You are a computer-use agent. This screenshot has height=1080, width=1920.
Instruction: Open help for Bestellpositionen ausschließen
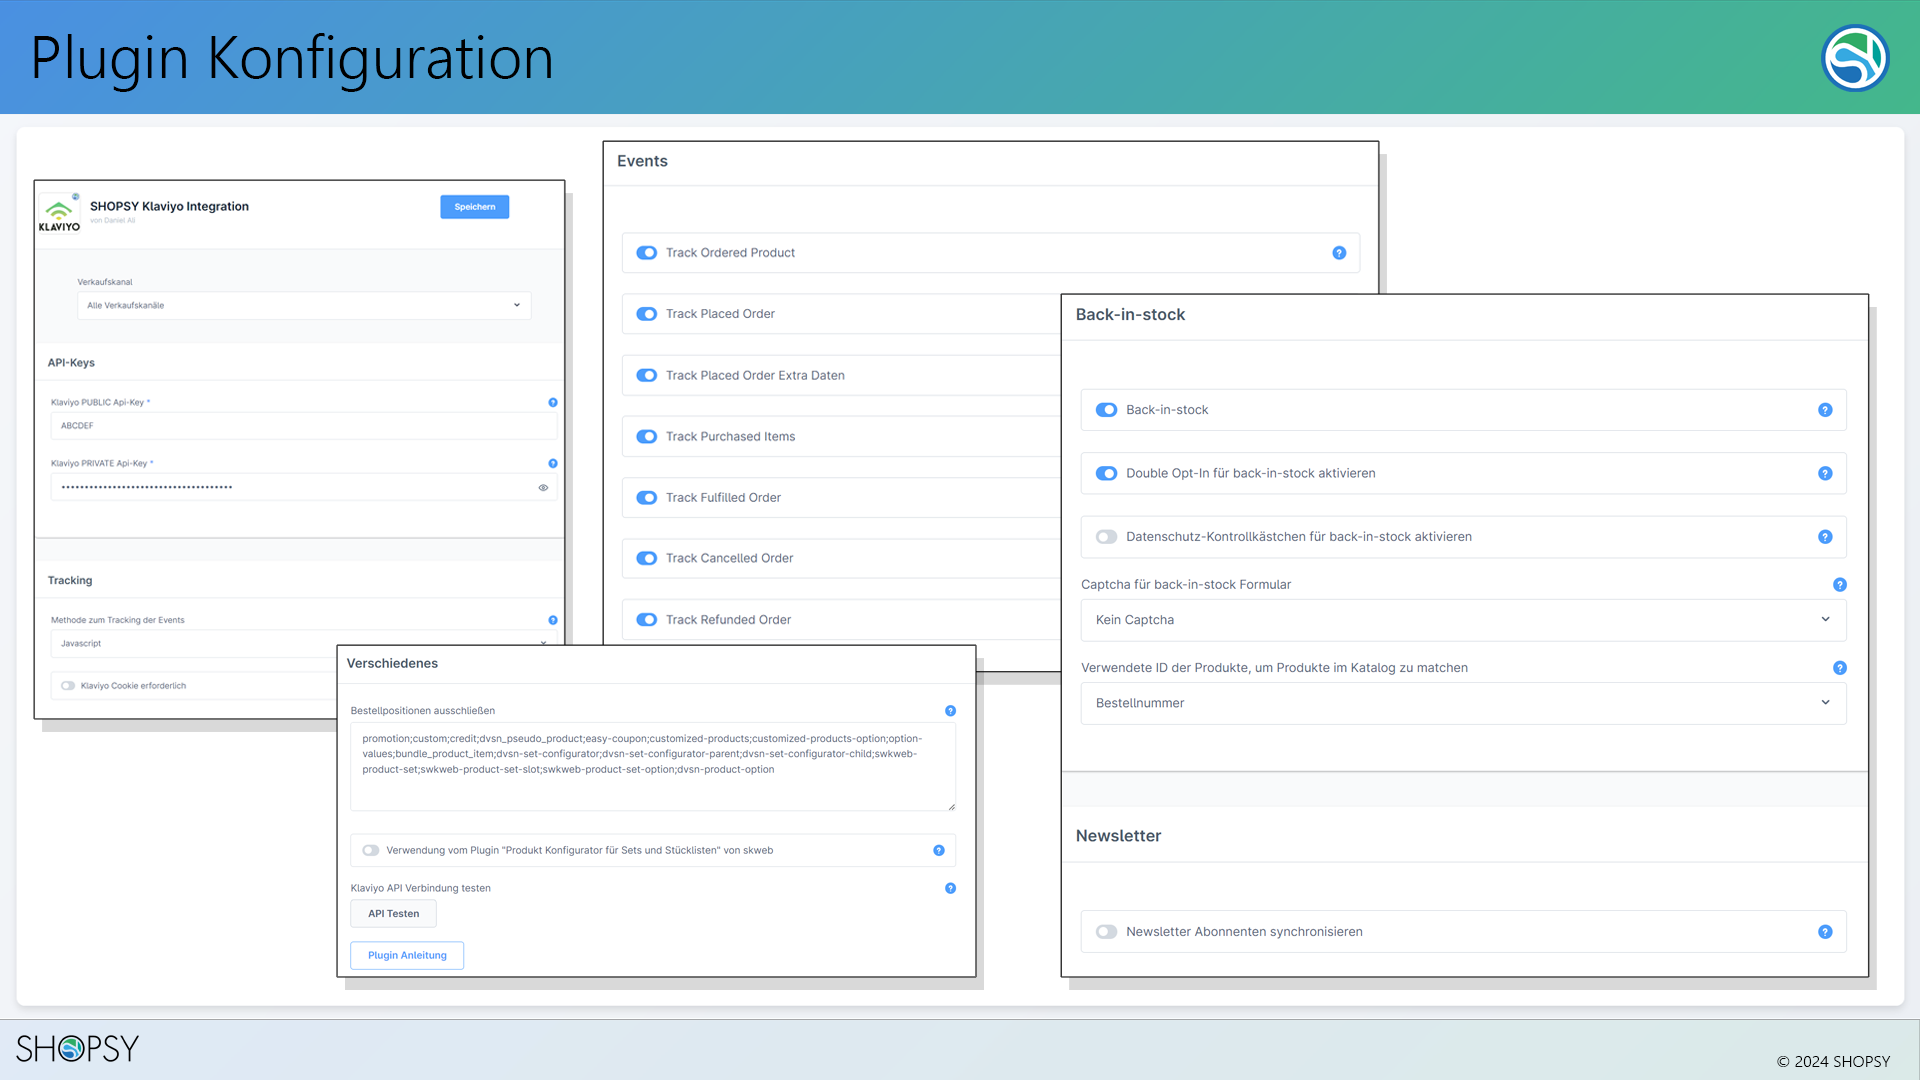[x=950, y=711]
